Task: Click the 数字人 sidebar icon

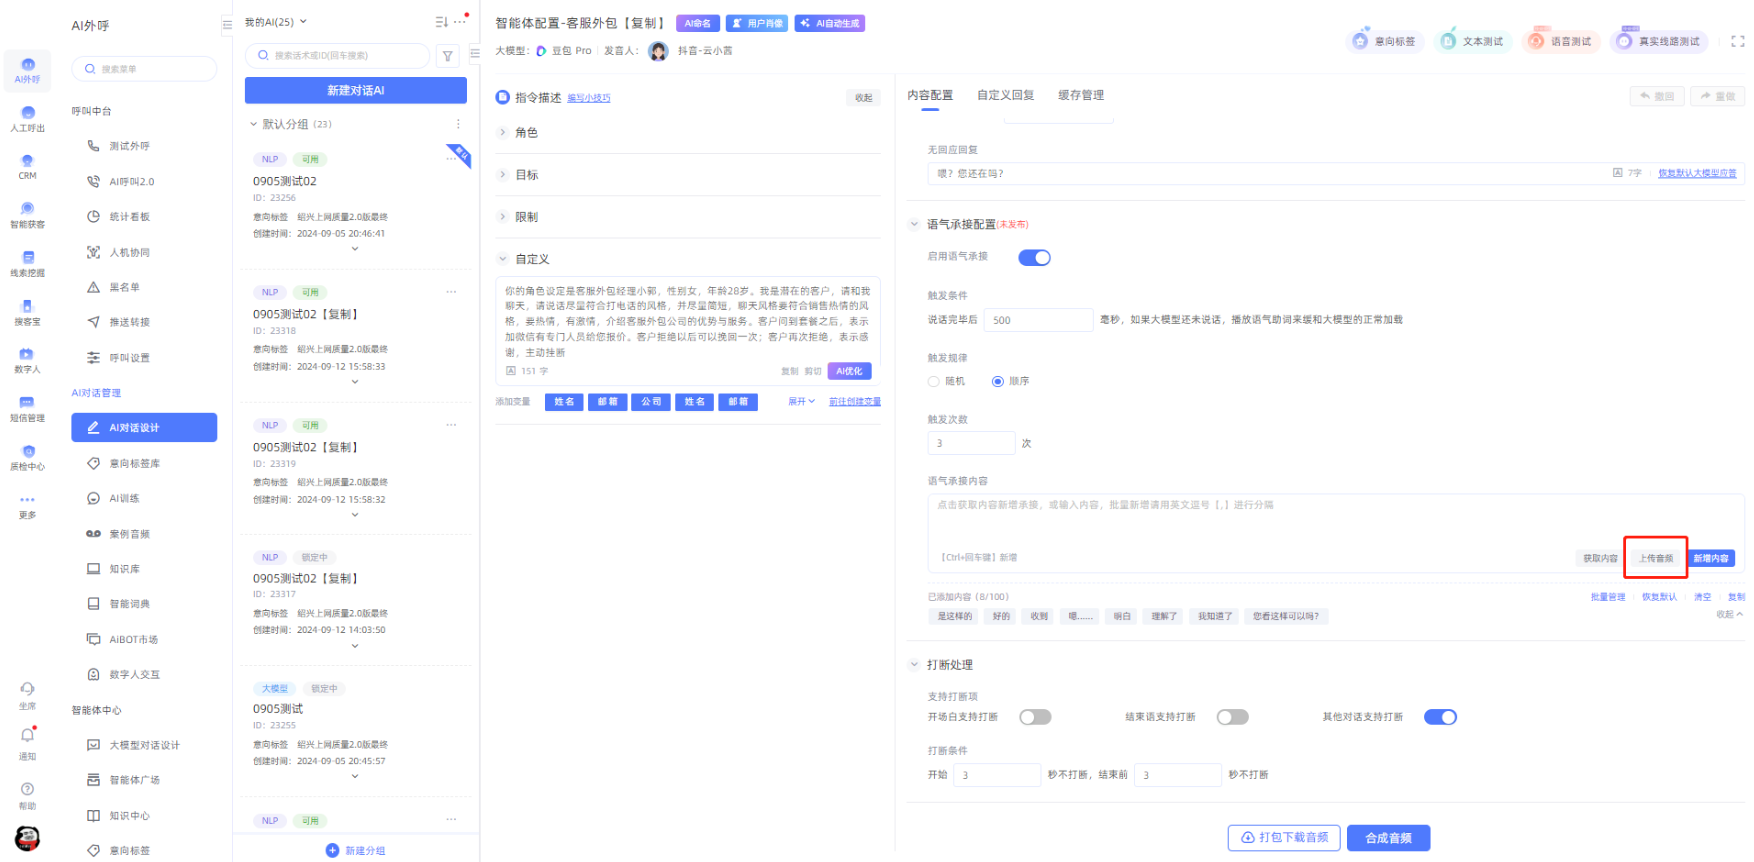Action: [27, 359]
